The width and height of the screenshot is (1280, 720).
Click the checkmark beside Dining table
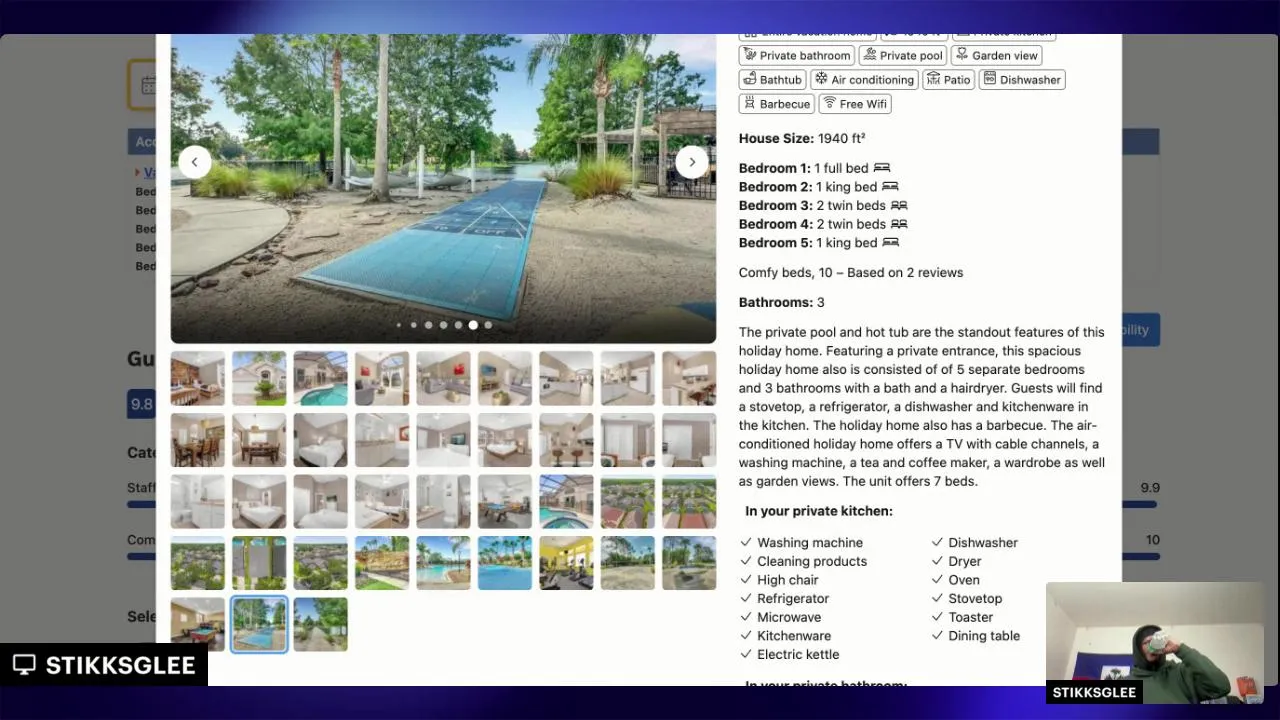pos(937,635)
